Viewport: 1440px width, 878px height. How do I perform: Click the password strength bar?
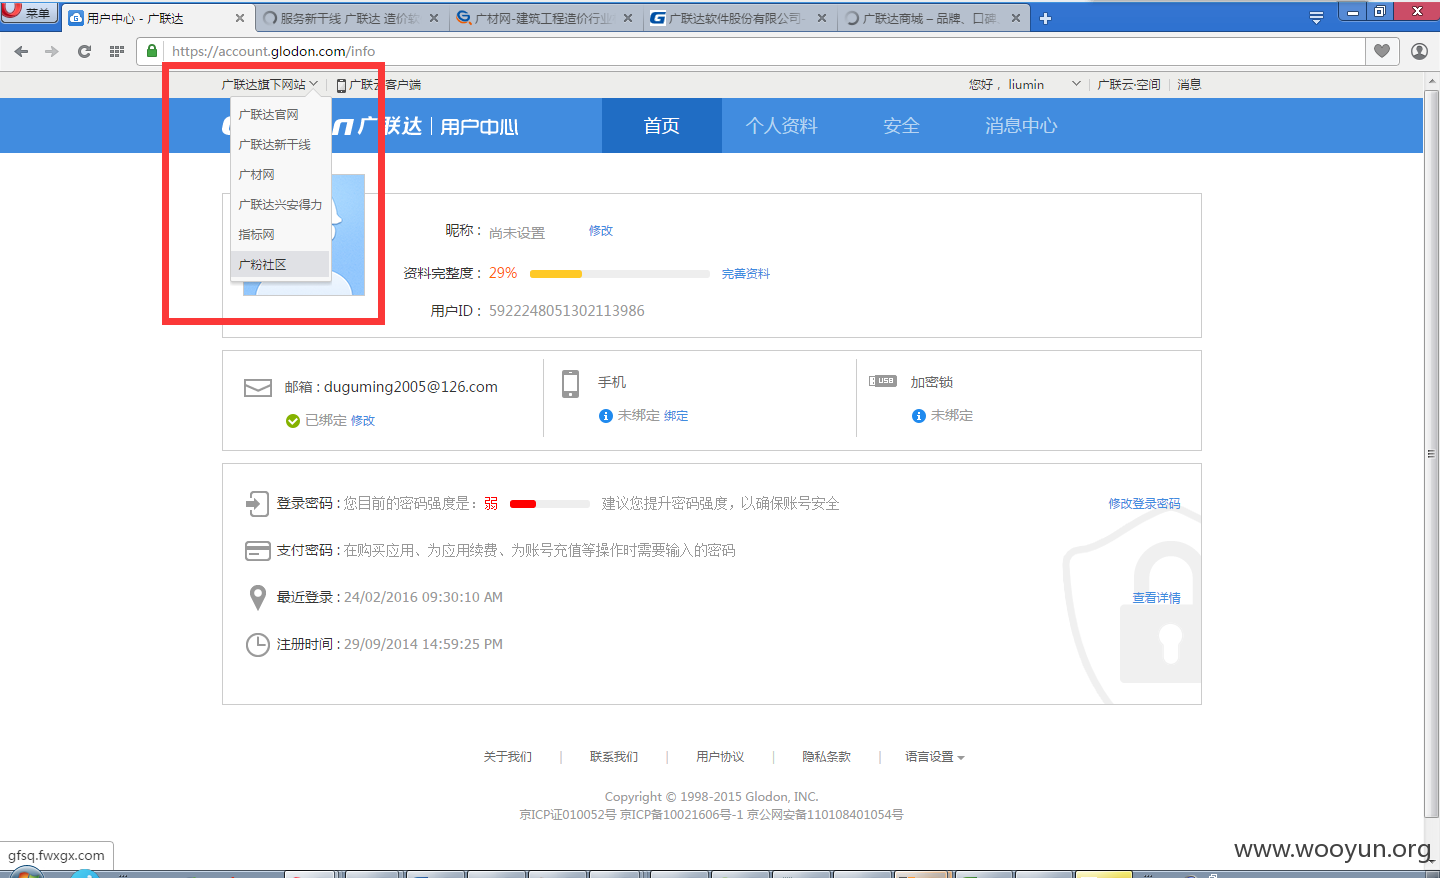(x=550, y=504)
